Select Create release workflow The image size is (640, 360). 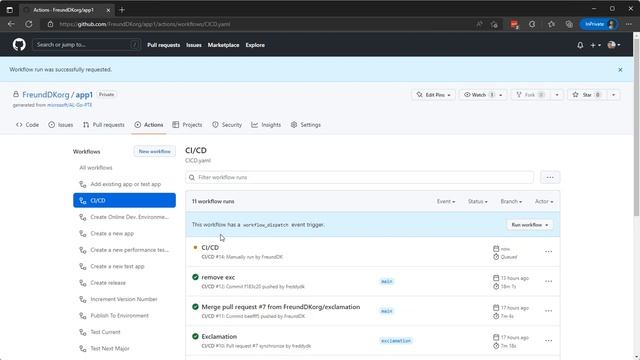click(x=124, y=283)
